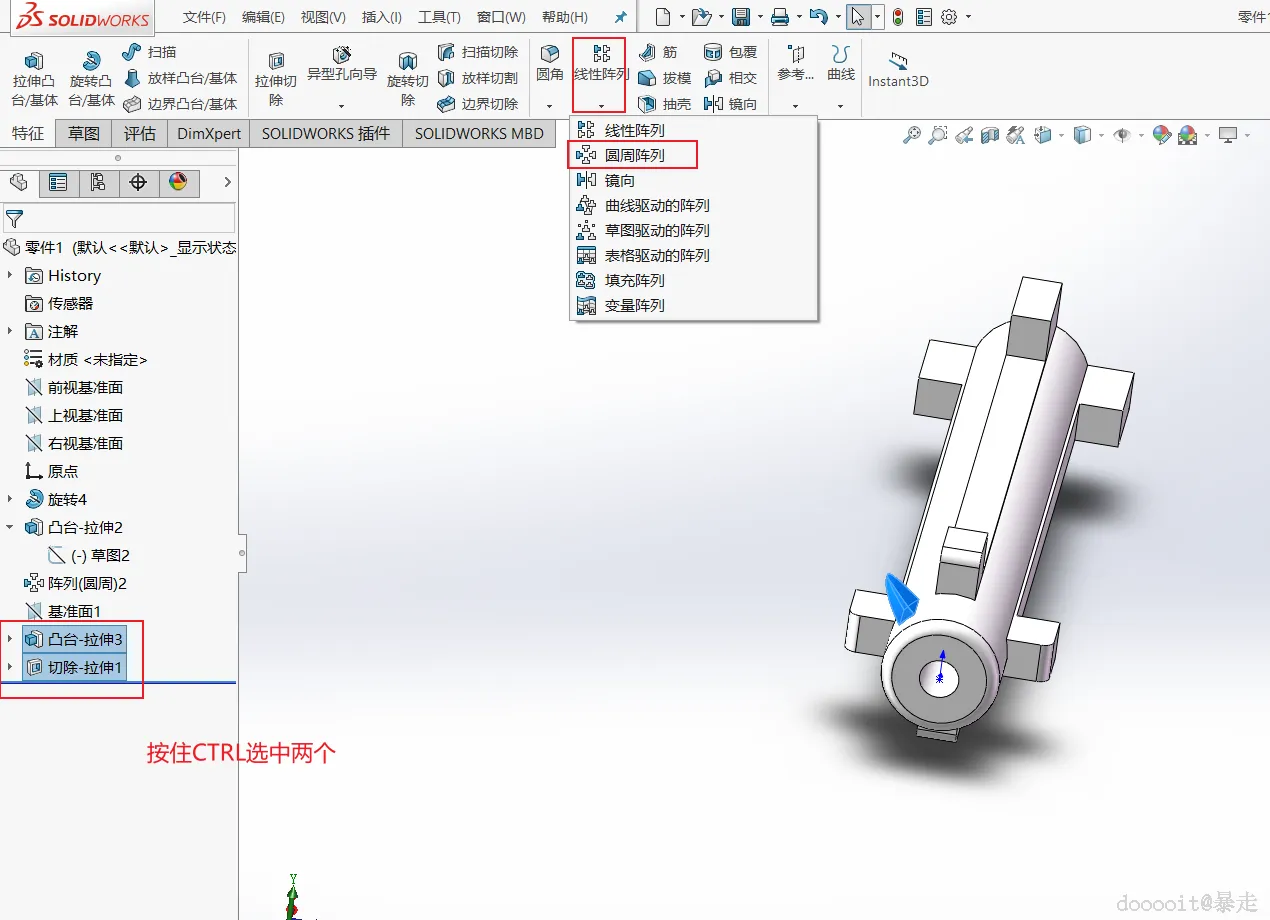Open the ConfigurationManager tab icon
Screen dimensions: 1270x920
(98, 182)
